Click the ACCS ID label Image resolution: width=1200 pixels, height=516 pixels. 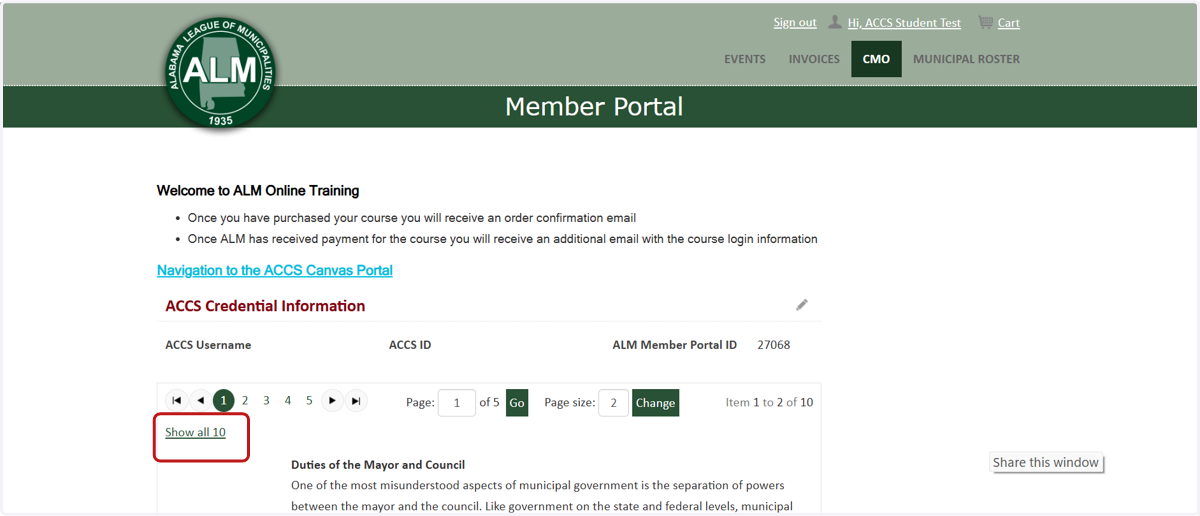[x=410, y=345]
